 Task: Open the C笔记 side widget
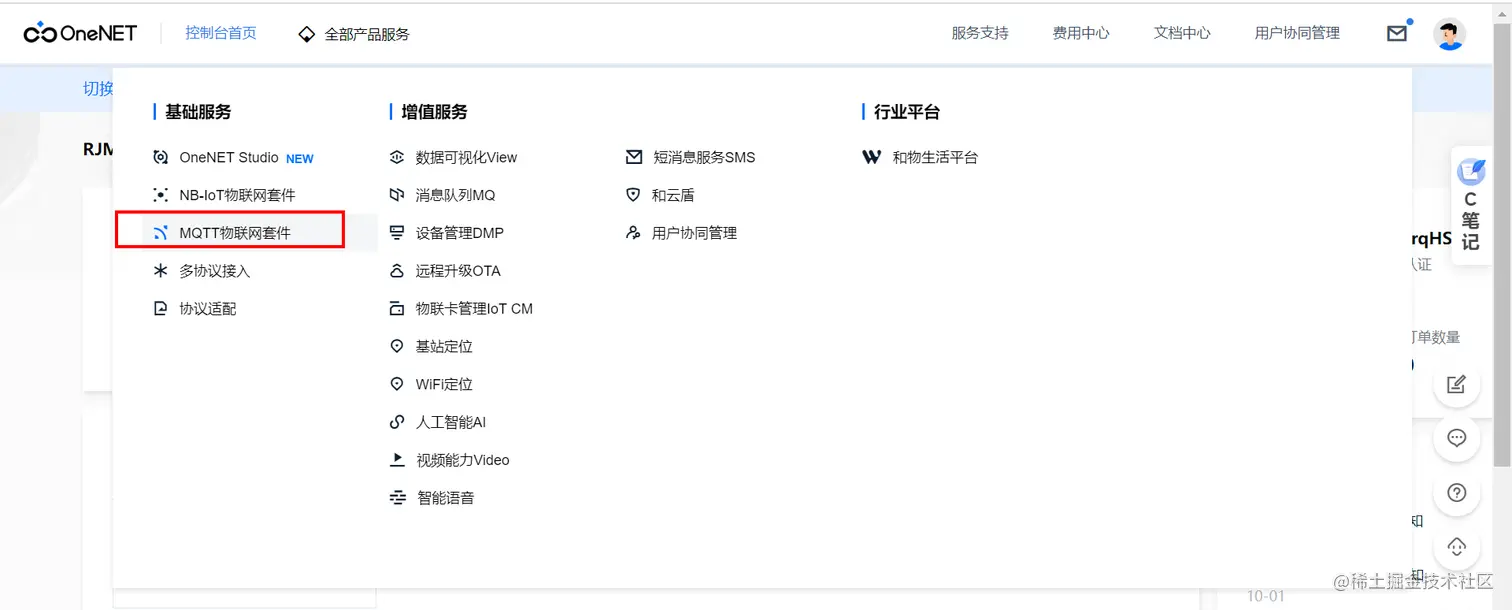1470,206
